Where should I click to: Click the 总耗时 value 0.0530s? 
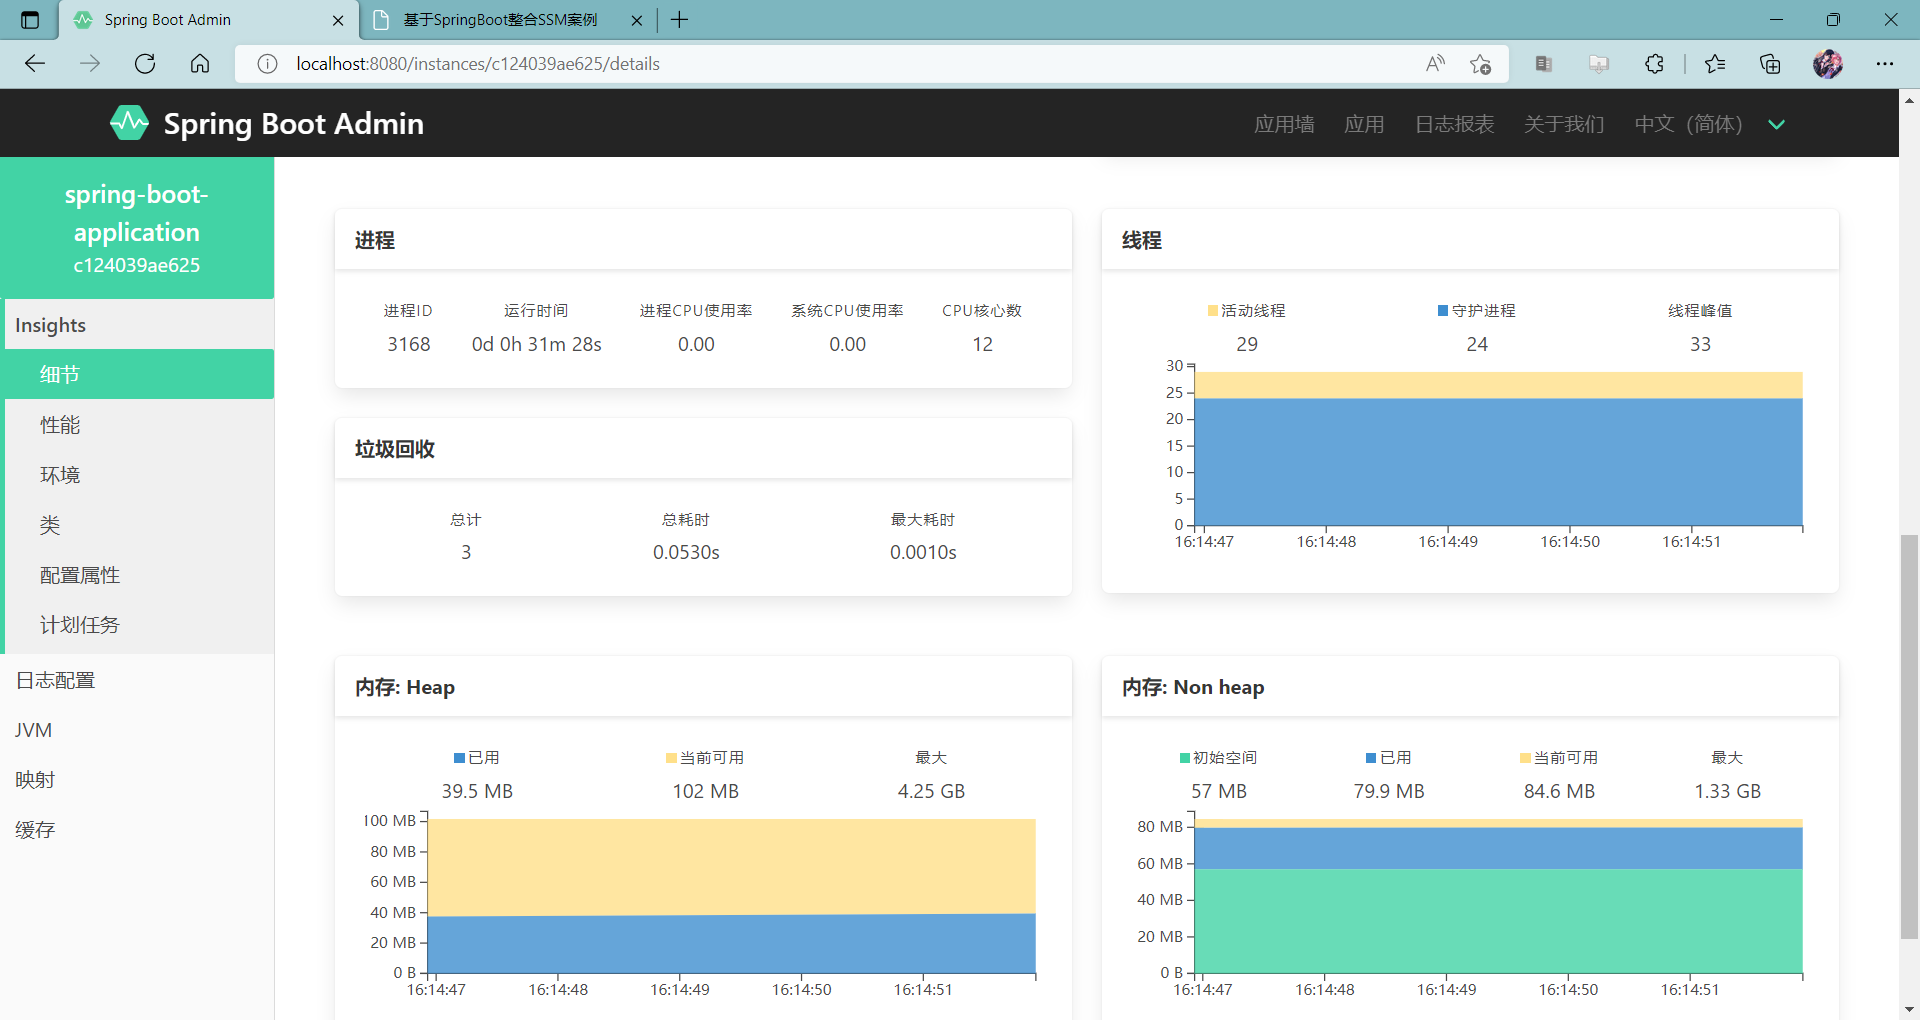tap(686, 553)
